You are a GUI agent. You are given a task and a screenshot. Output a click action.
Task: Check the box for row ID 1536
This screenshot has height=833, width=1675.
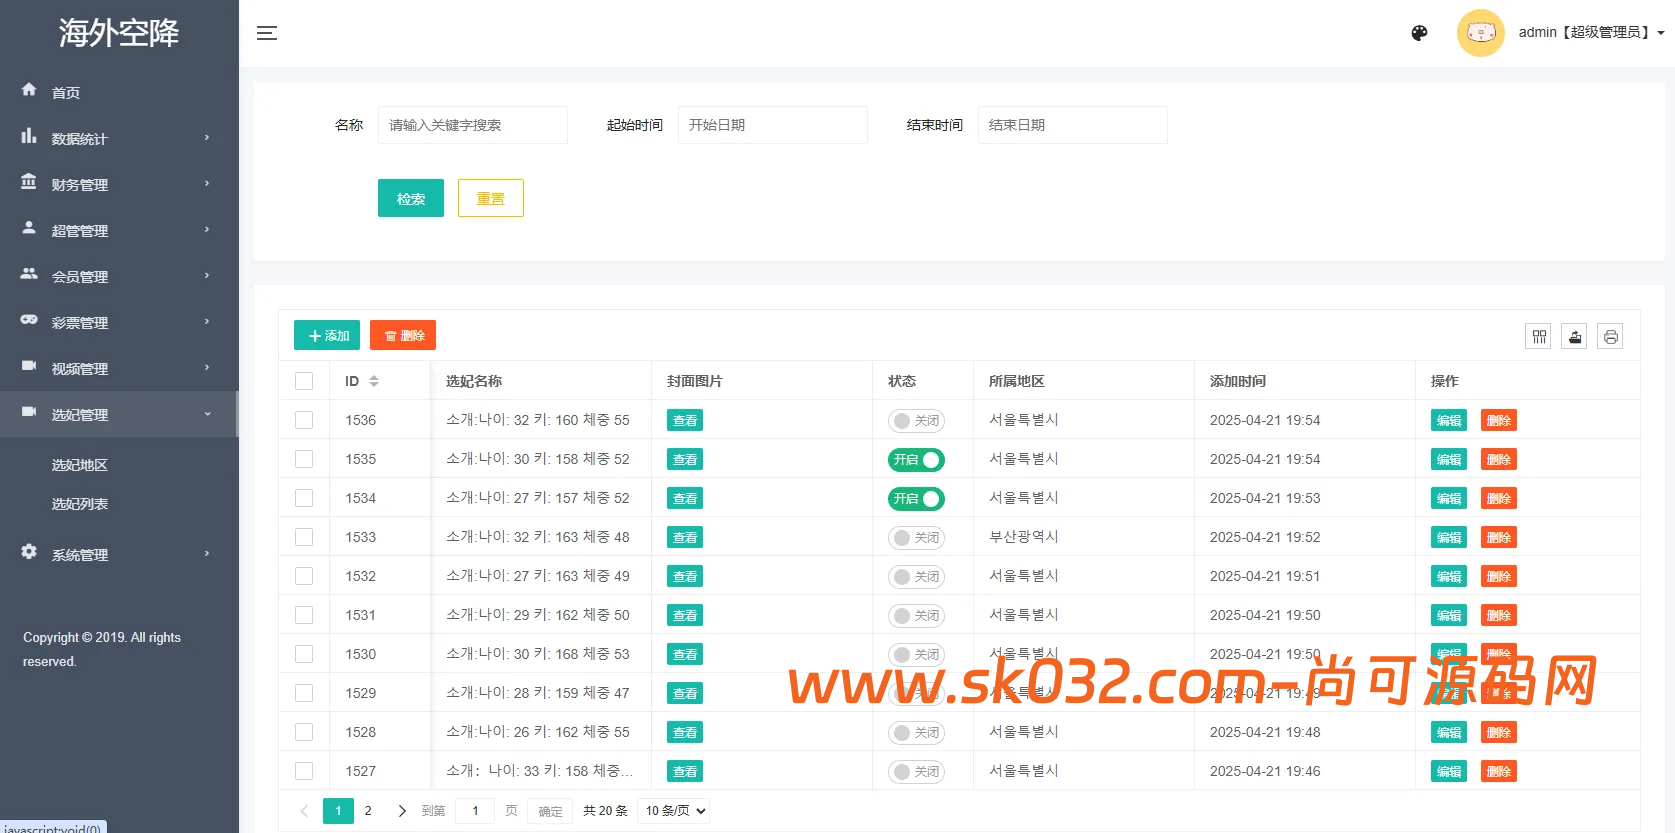click(304, 420)
